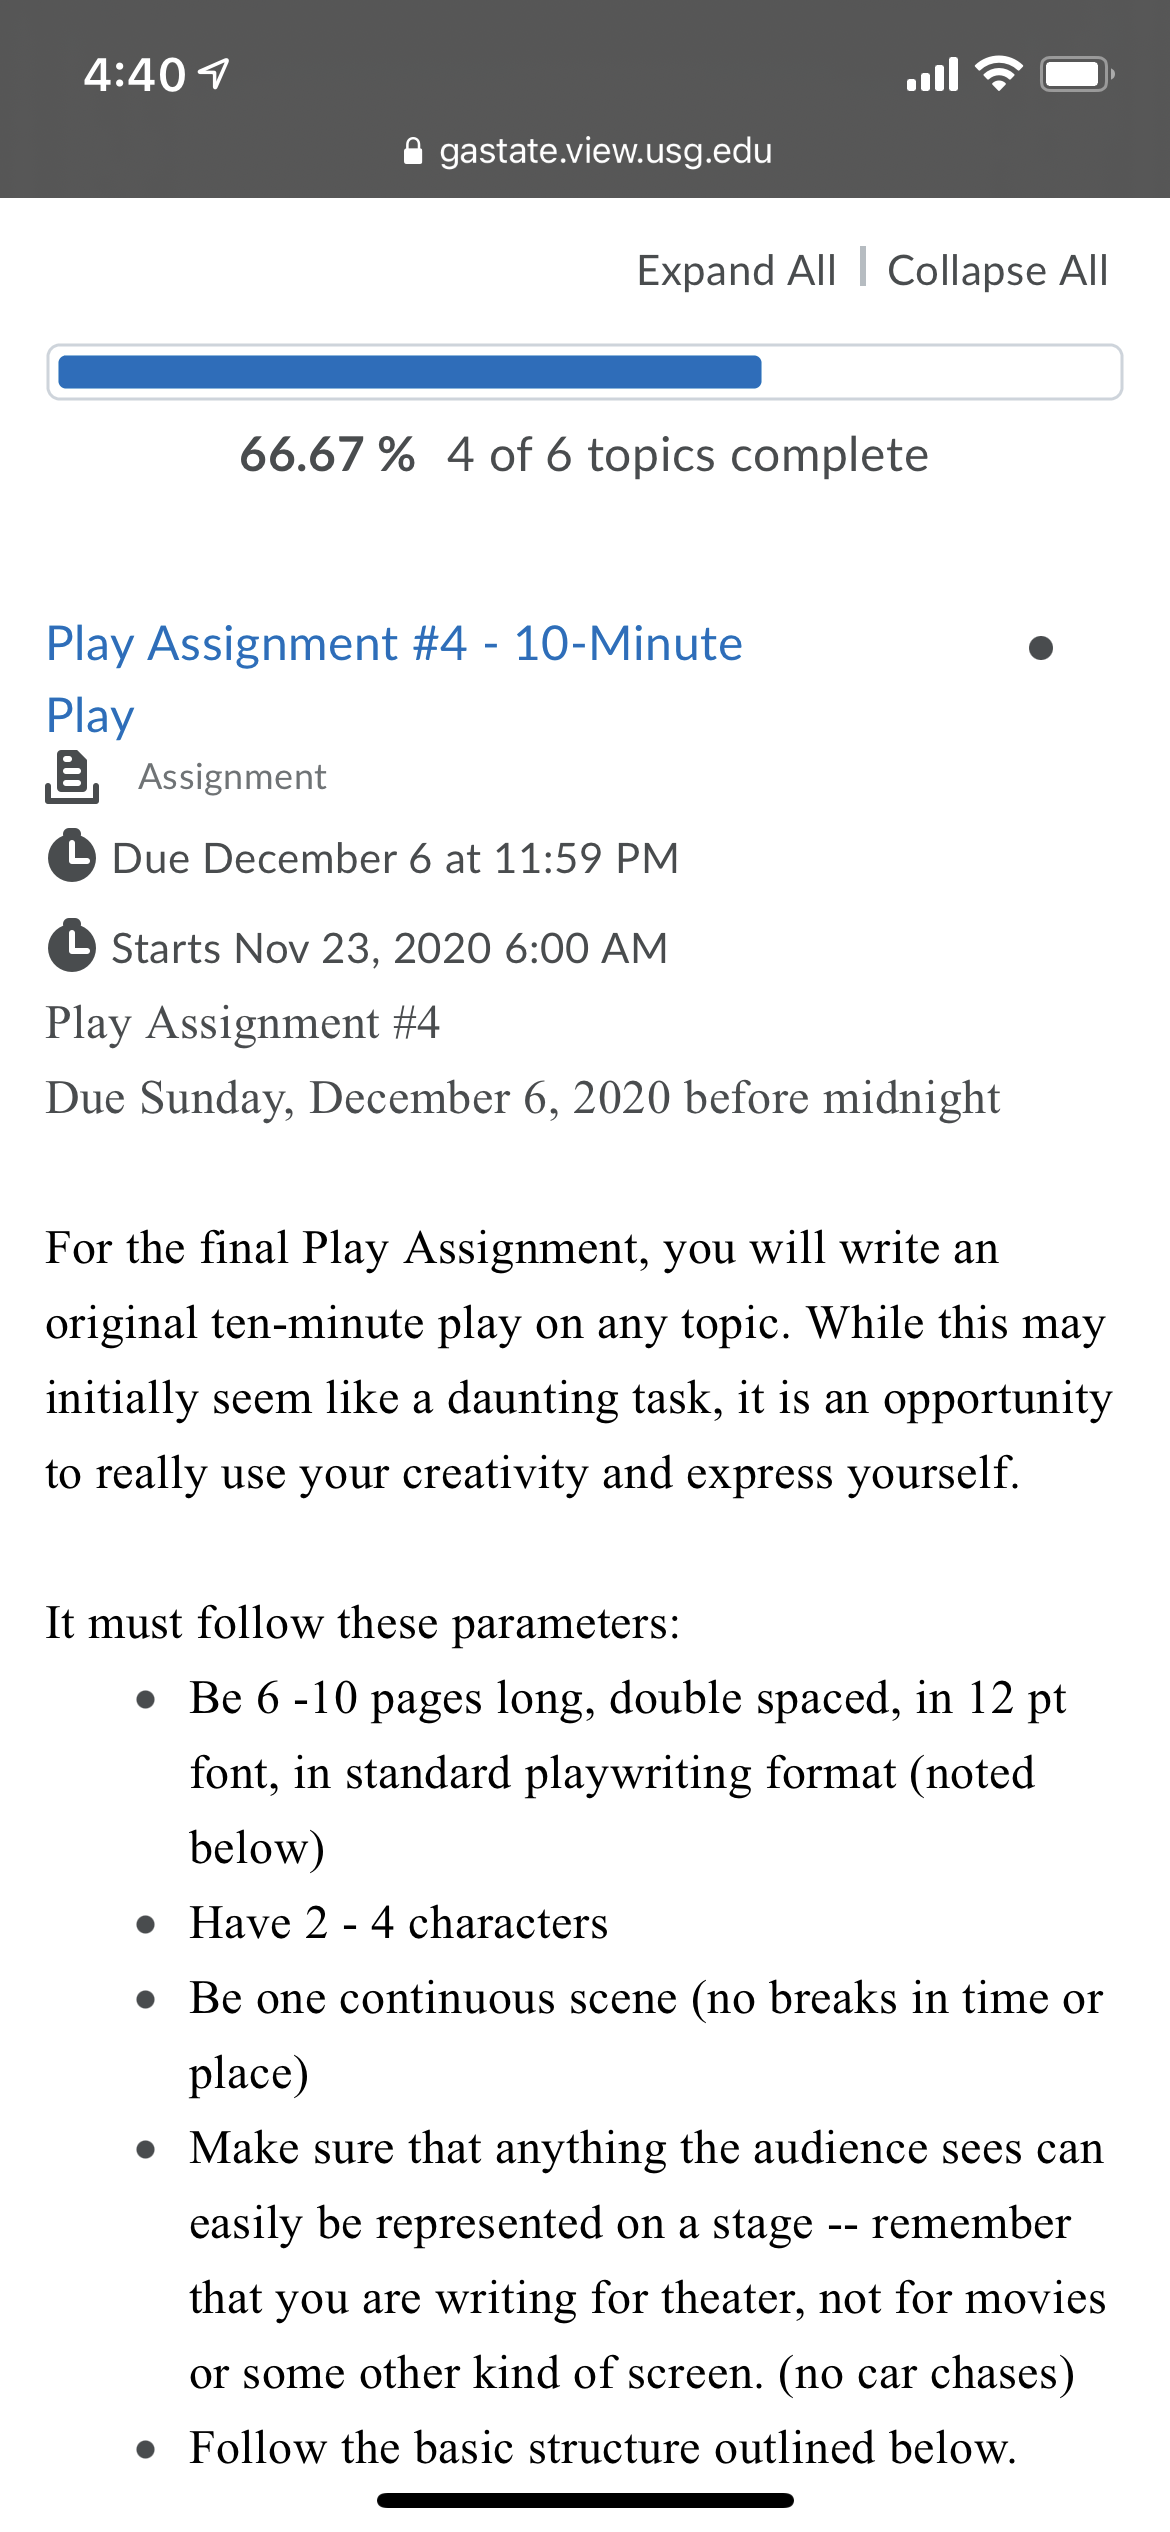1170x2532 pixels.
Task: Tap the Assignment type label
Action: tap(232, 777)
